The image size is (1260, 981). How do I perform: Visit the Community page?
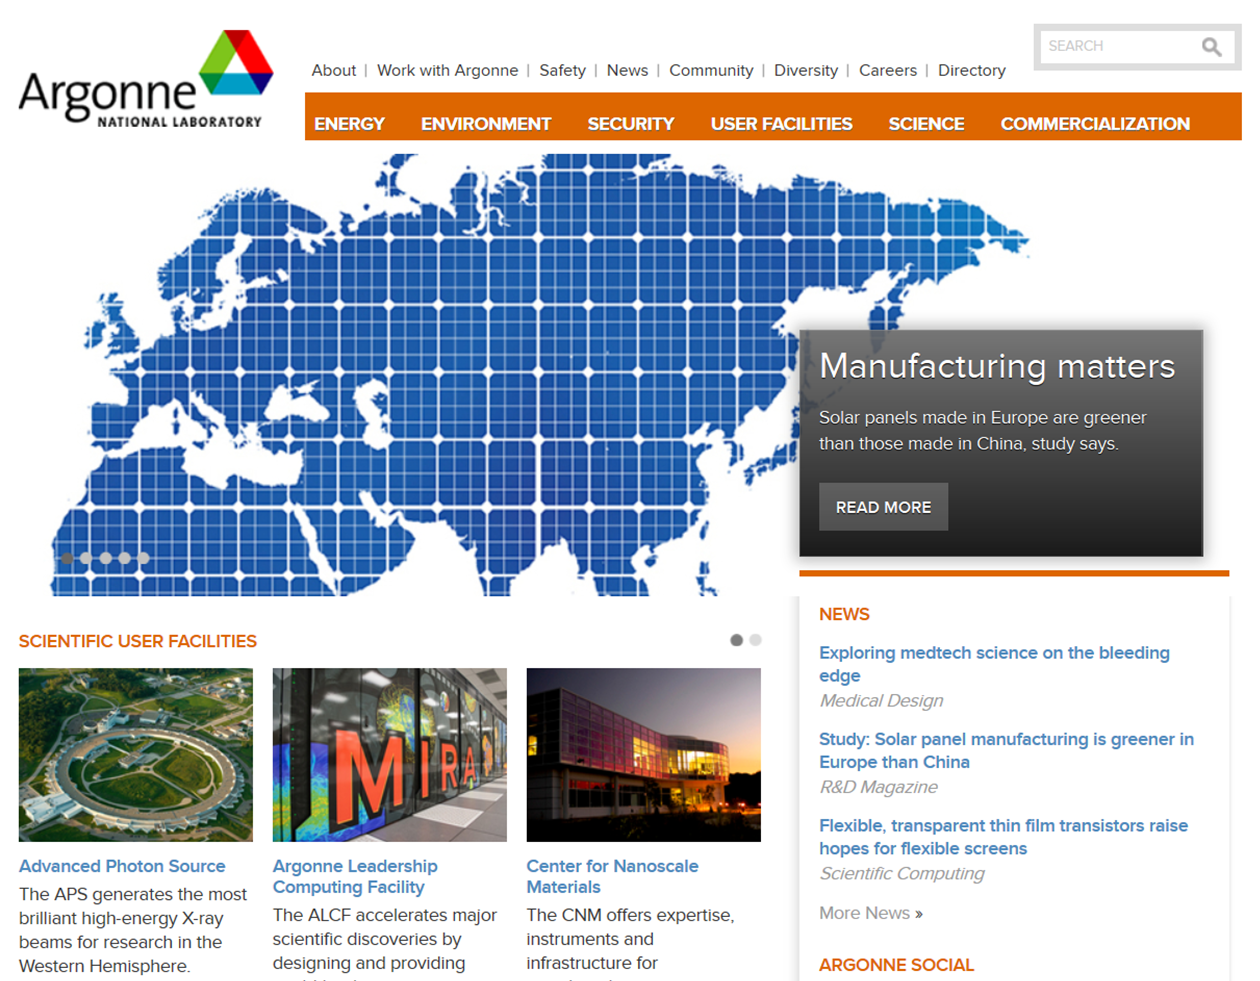[711, 70]
